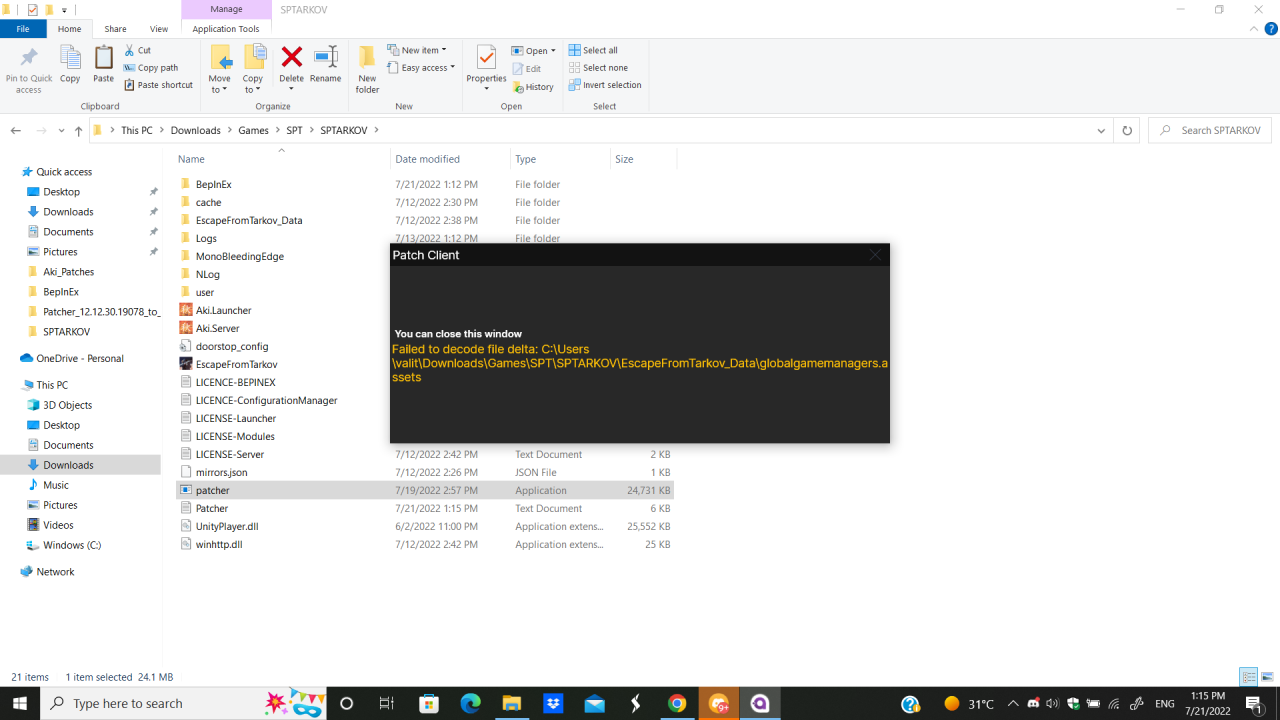Click the taskbar search box
1280x720 pixels.
click(183, 703)
